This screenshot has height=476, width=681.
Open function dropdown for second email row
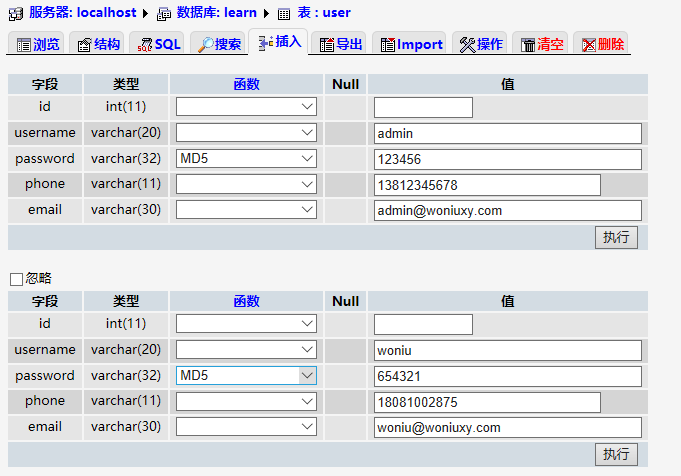point(246,427)
